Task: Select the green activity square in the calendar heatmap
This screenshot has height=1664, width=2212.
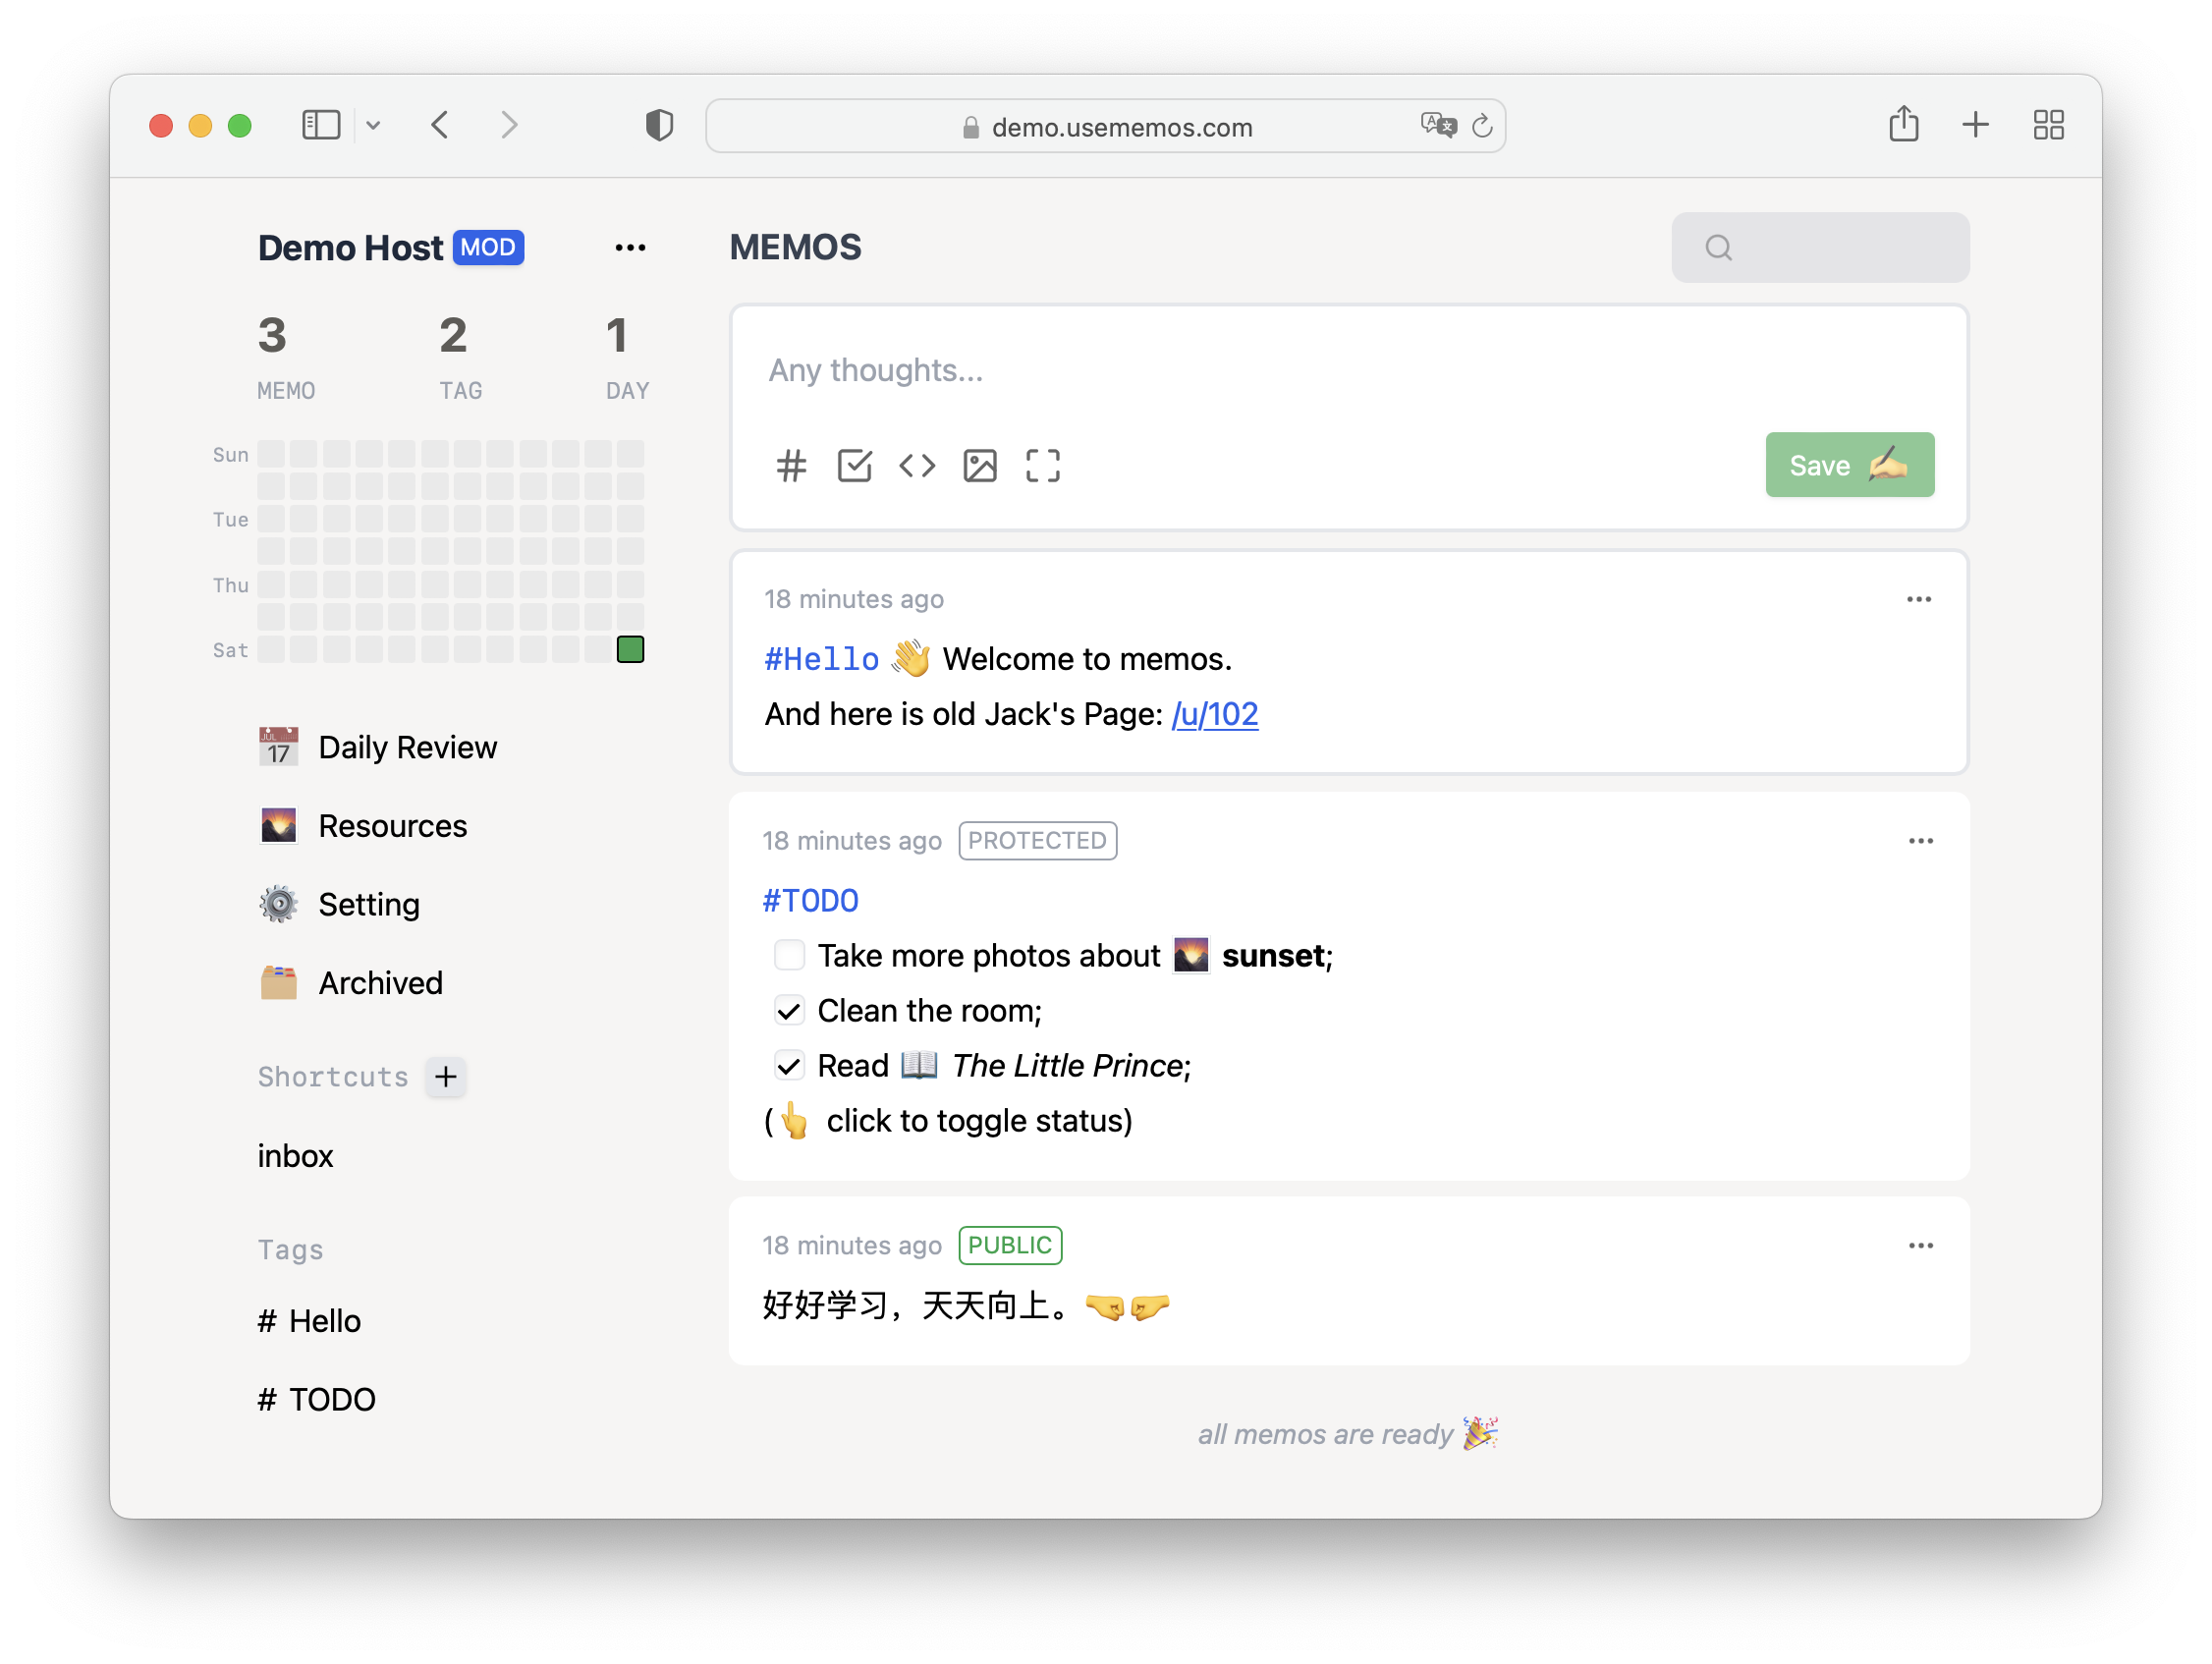Action: 630,650
